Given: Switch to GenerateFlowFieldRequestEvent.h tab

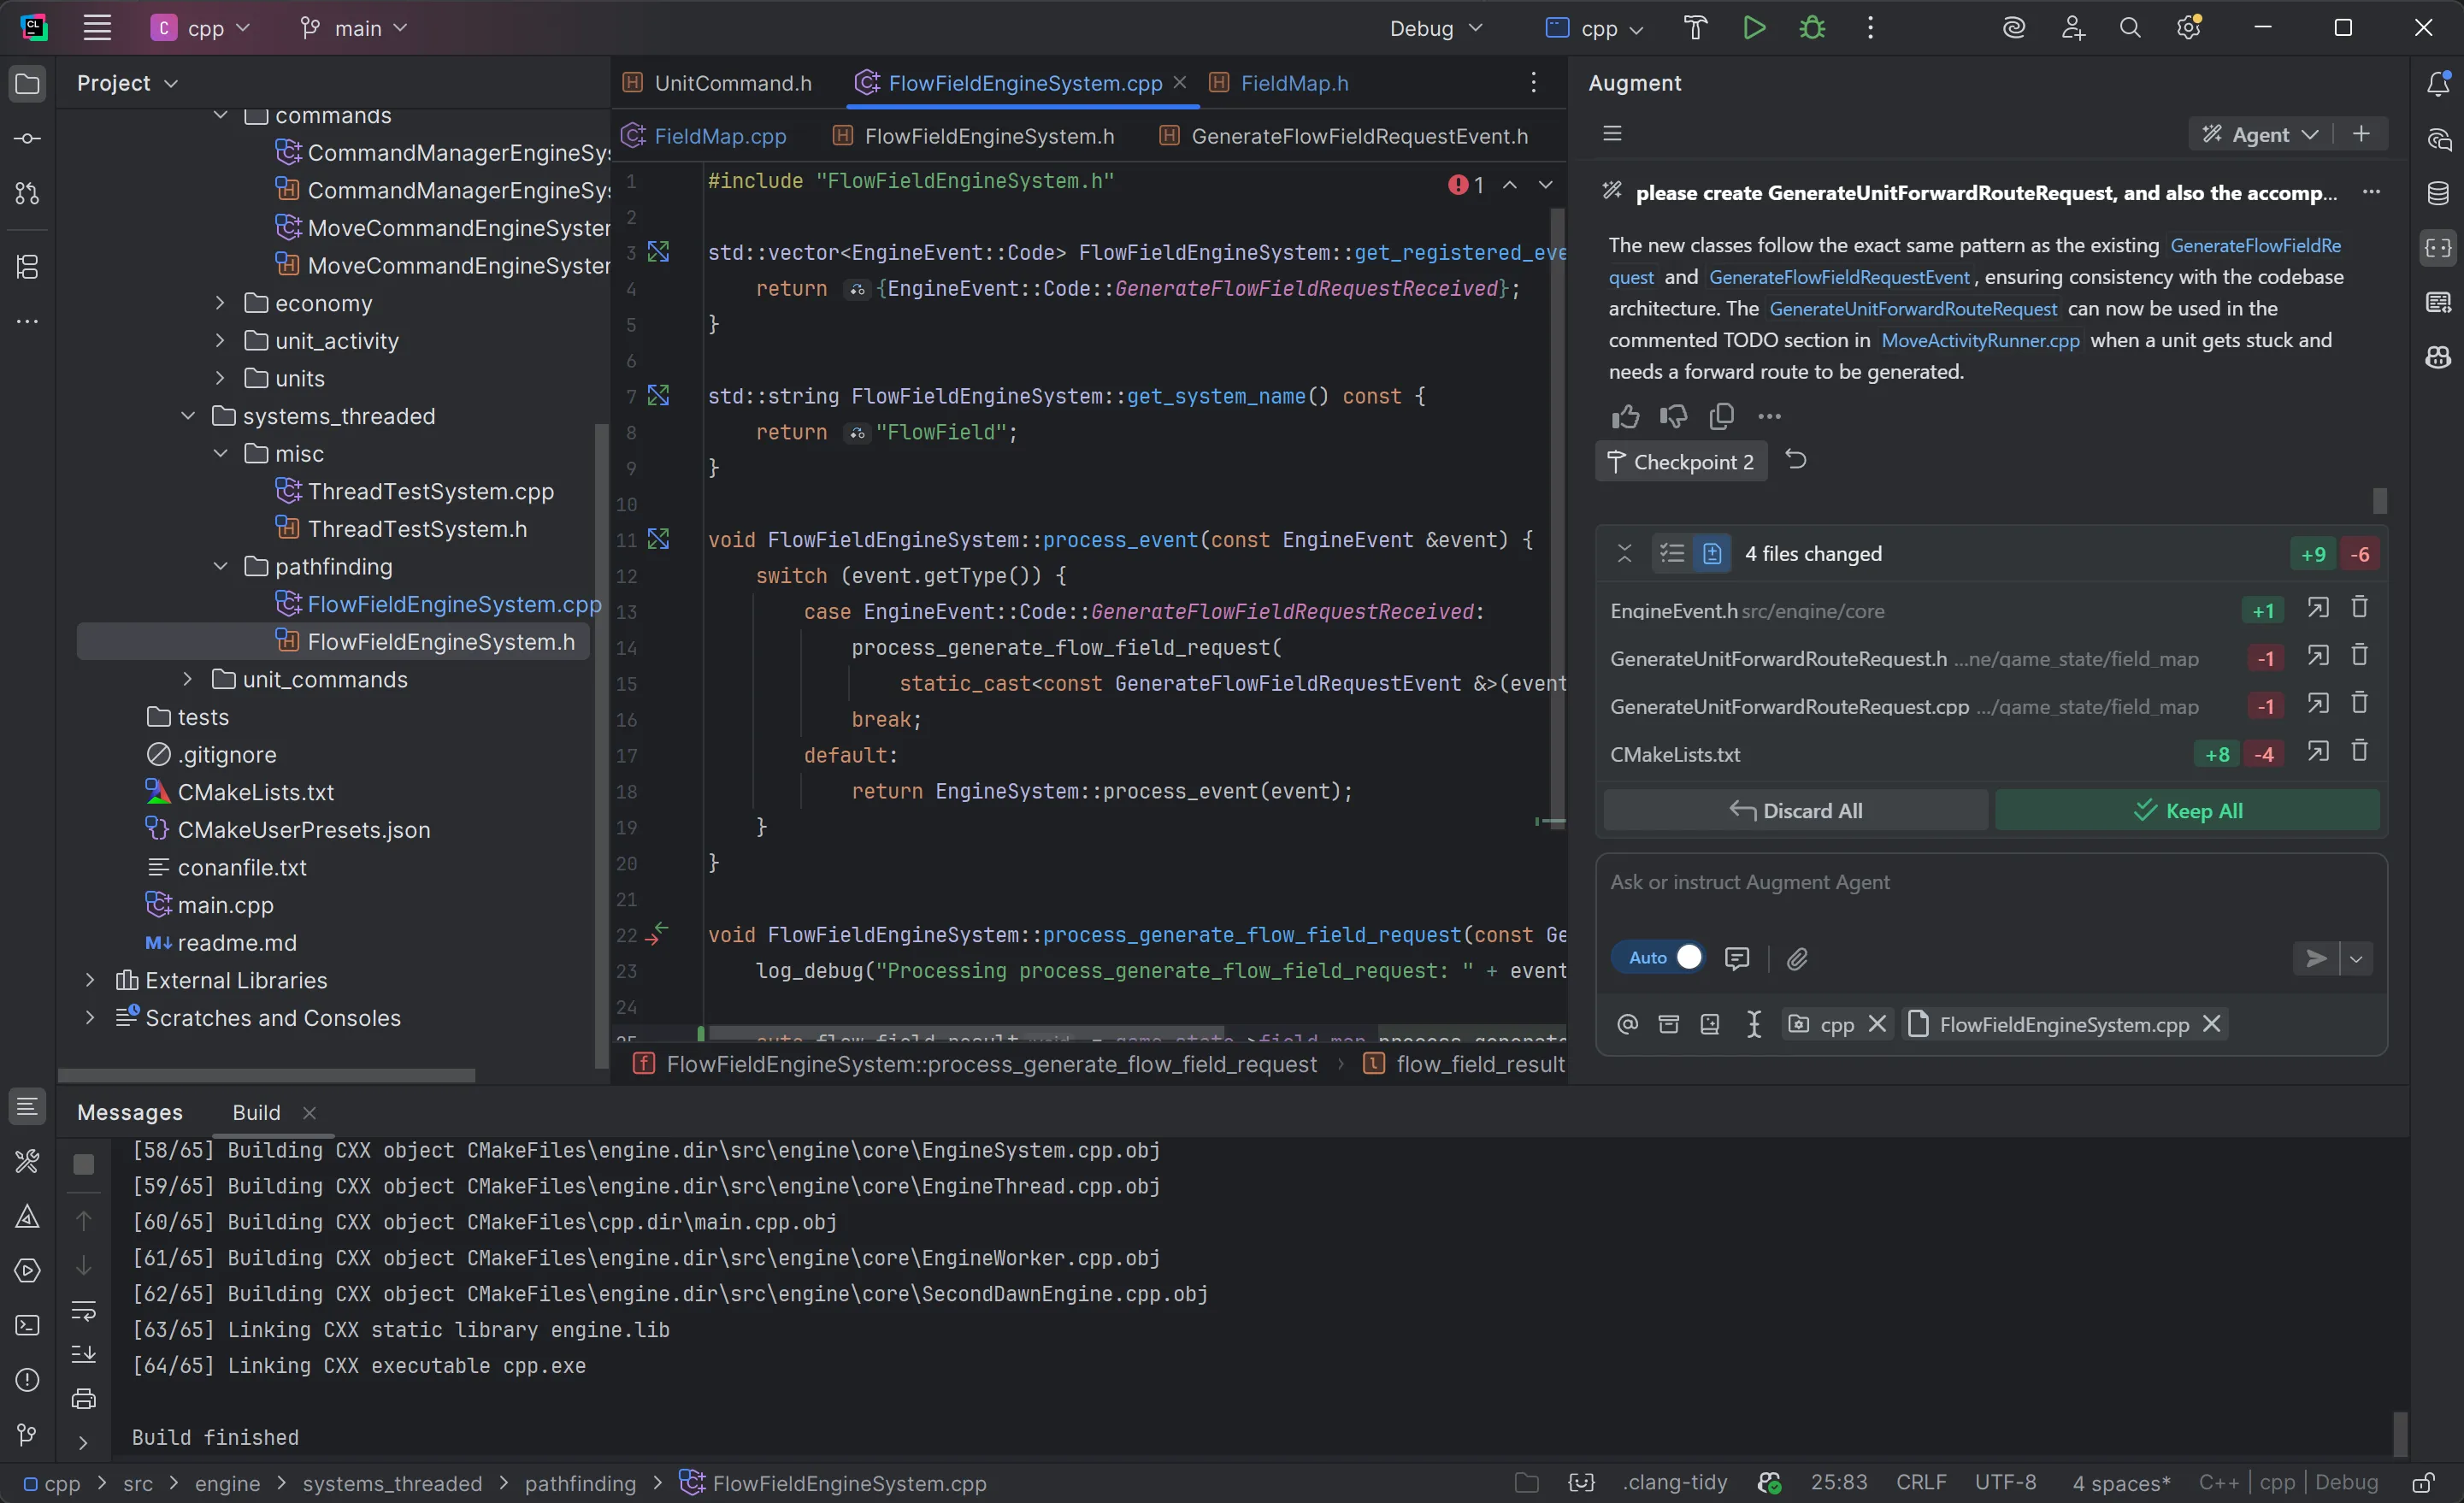Looking at the screenshot, I should pyautogui.click(x=1344, y=136).
